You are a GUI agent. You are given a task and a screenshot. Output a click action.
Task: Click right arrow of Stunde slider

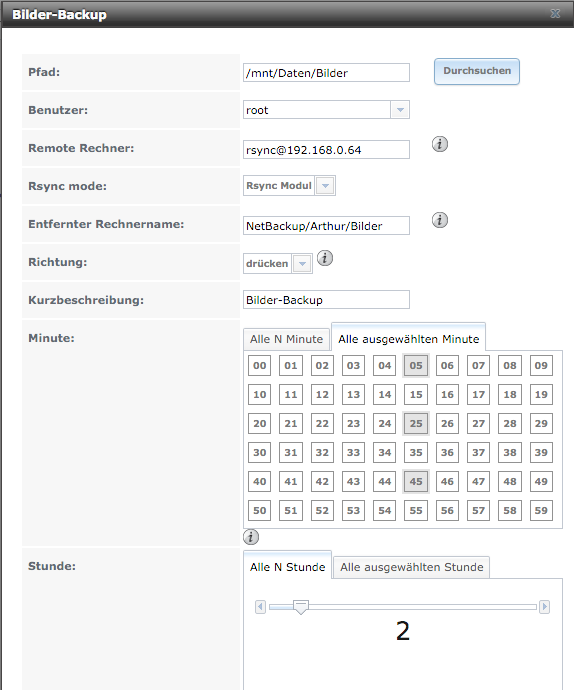pyautogui.click(x=545, y=607)
